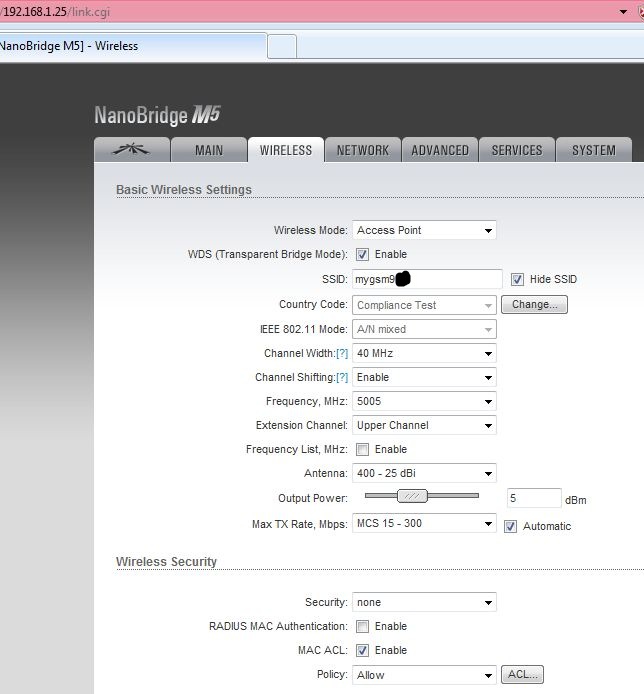Image resolution: width=644 pixels, height=694 pixels.
Task: Open the Antenna gain dropdown
Action: click(424, 473)
